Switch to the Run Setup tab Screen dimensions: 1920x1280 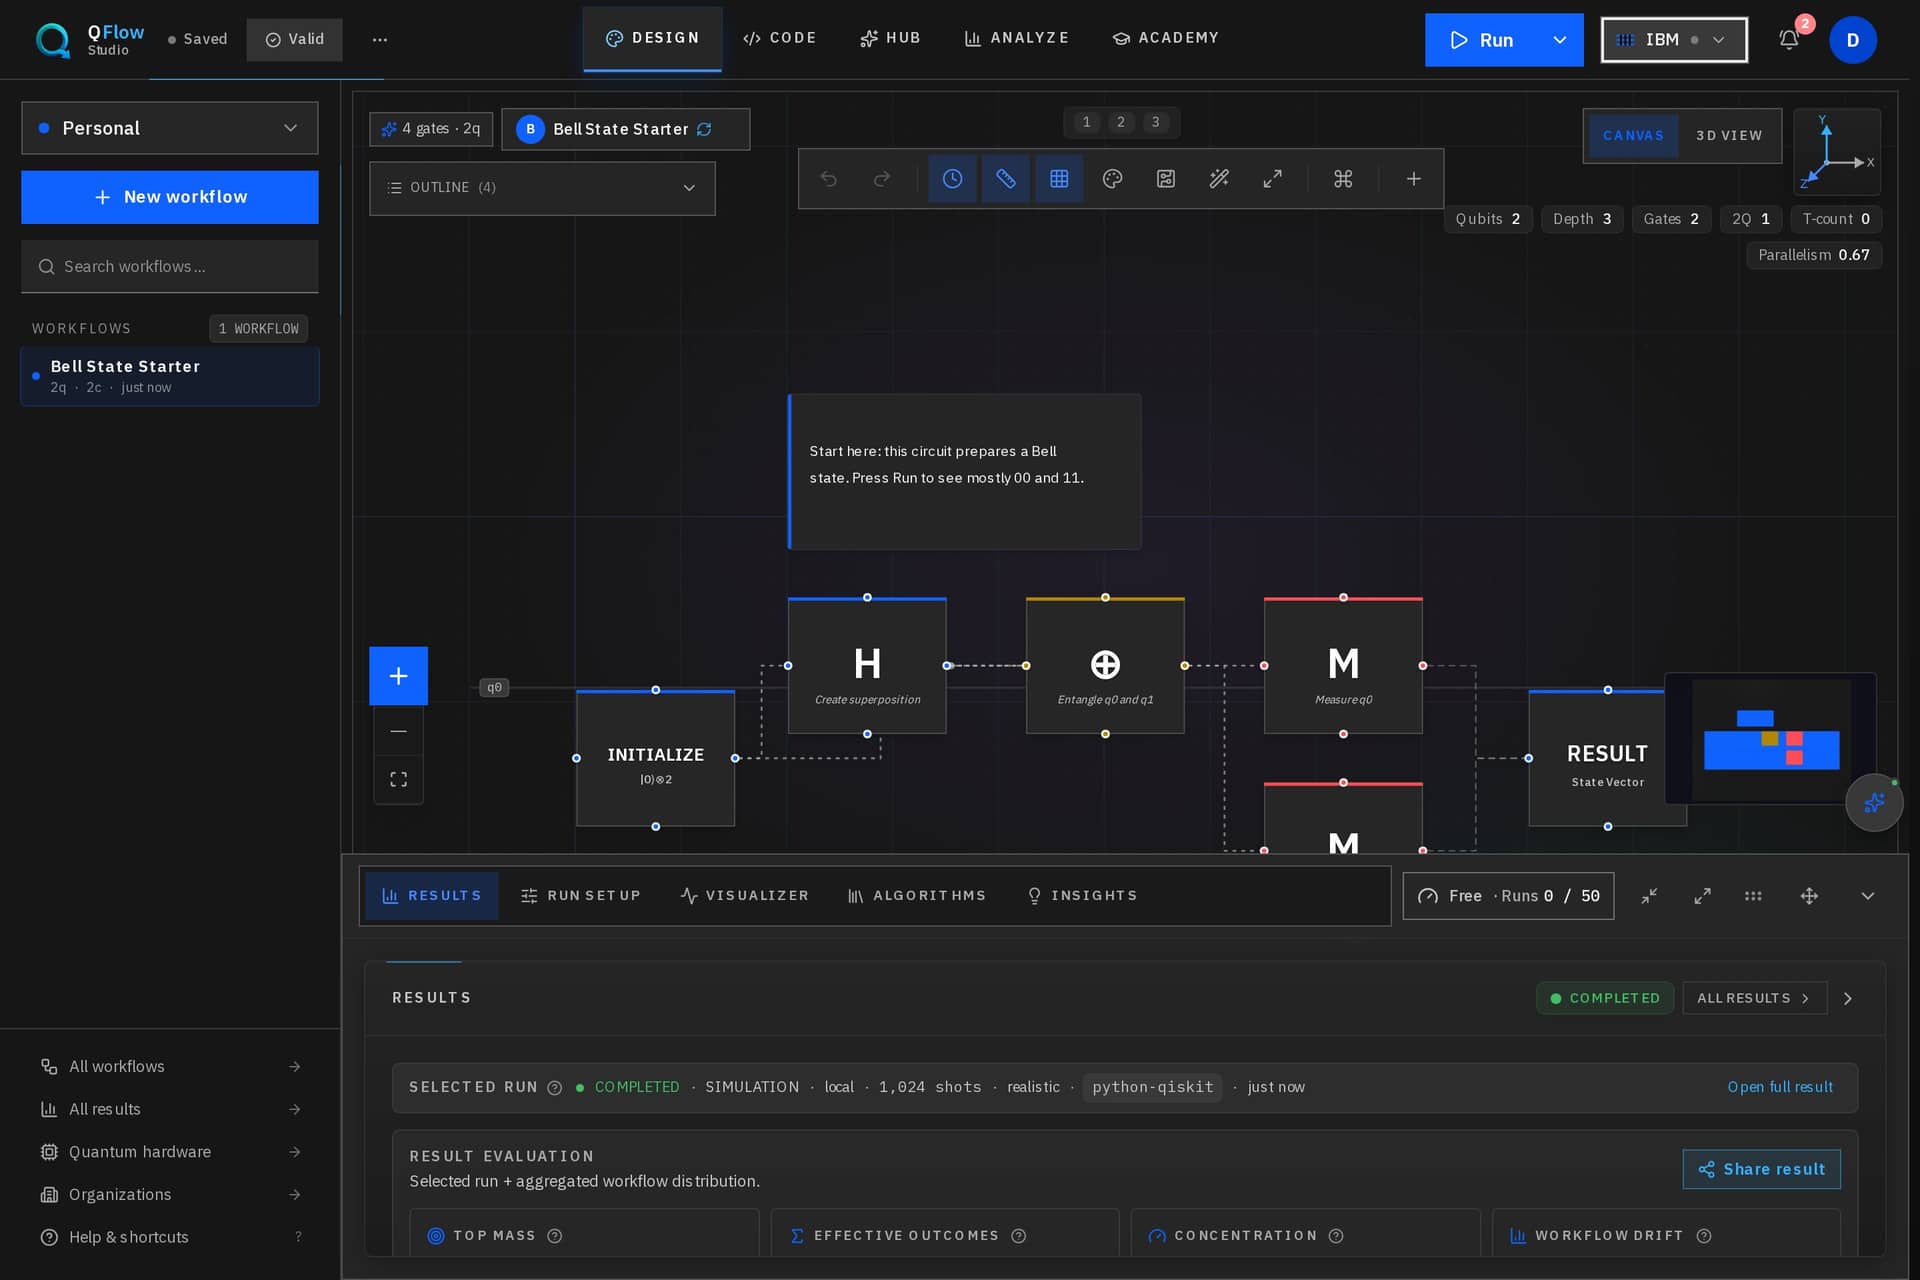[580, 896]
